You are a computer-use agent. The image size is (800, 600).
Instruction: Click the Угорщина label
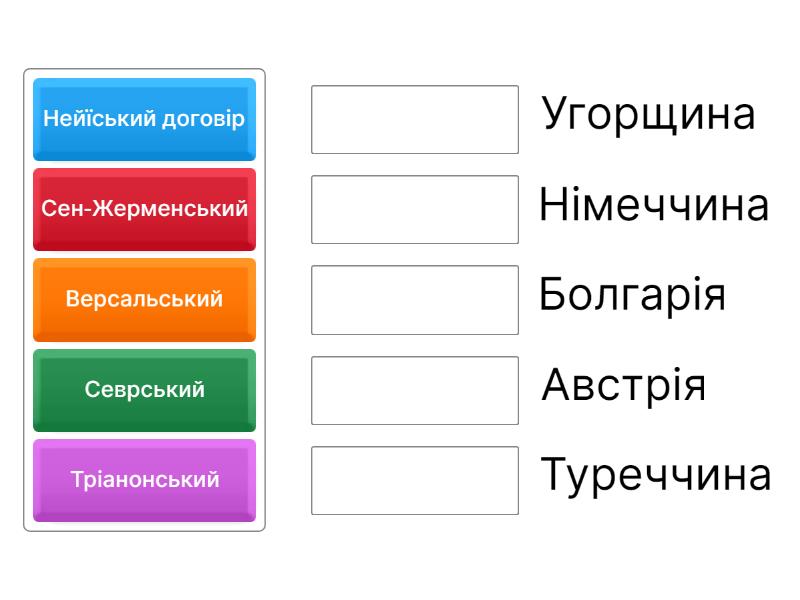pos(648,115)
